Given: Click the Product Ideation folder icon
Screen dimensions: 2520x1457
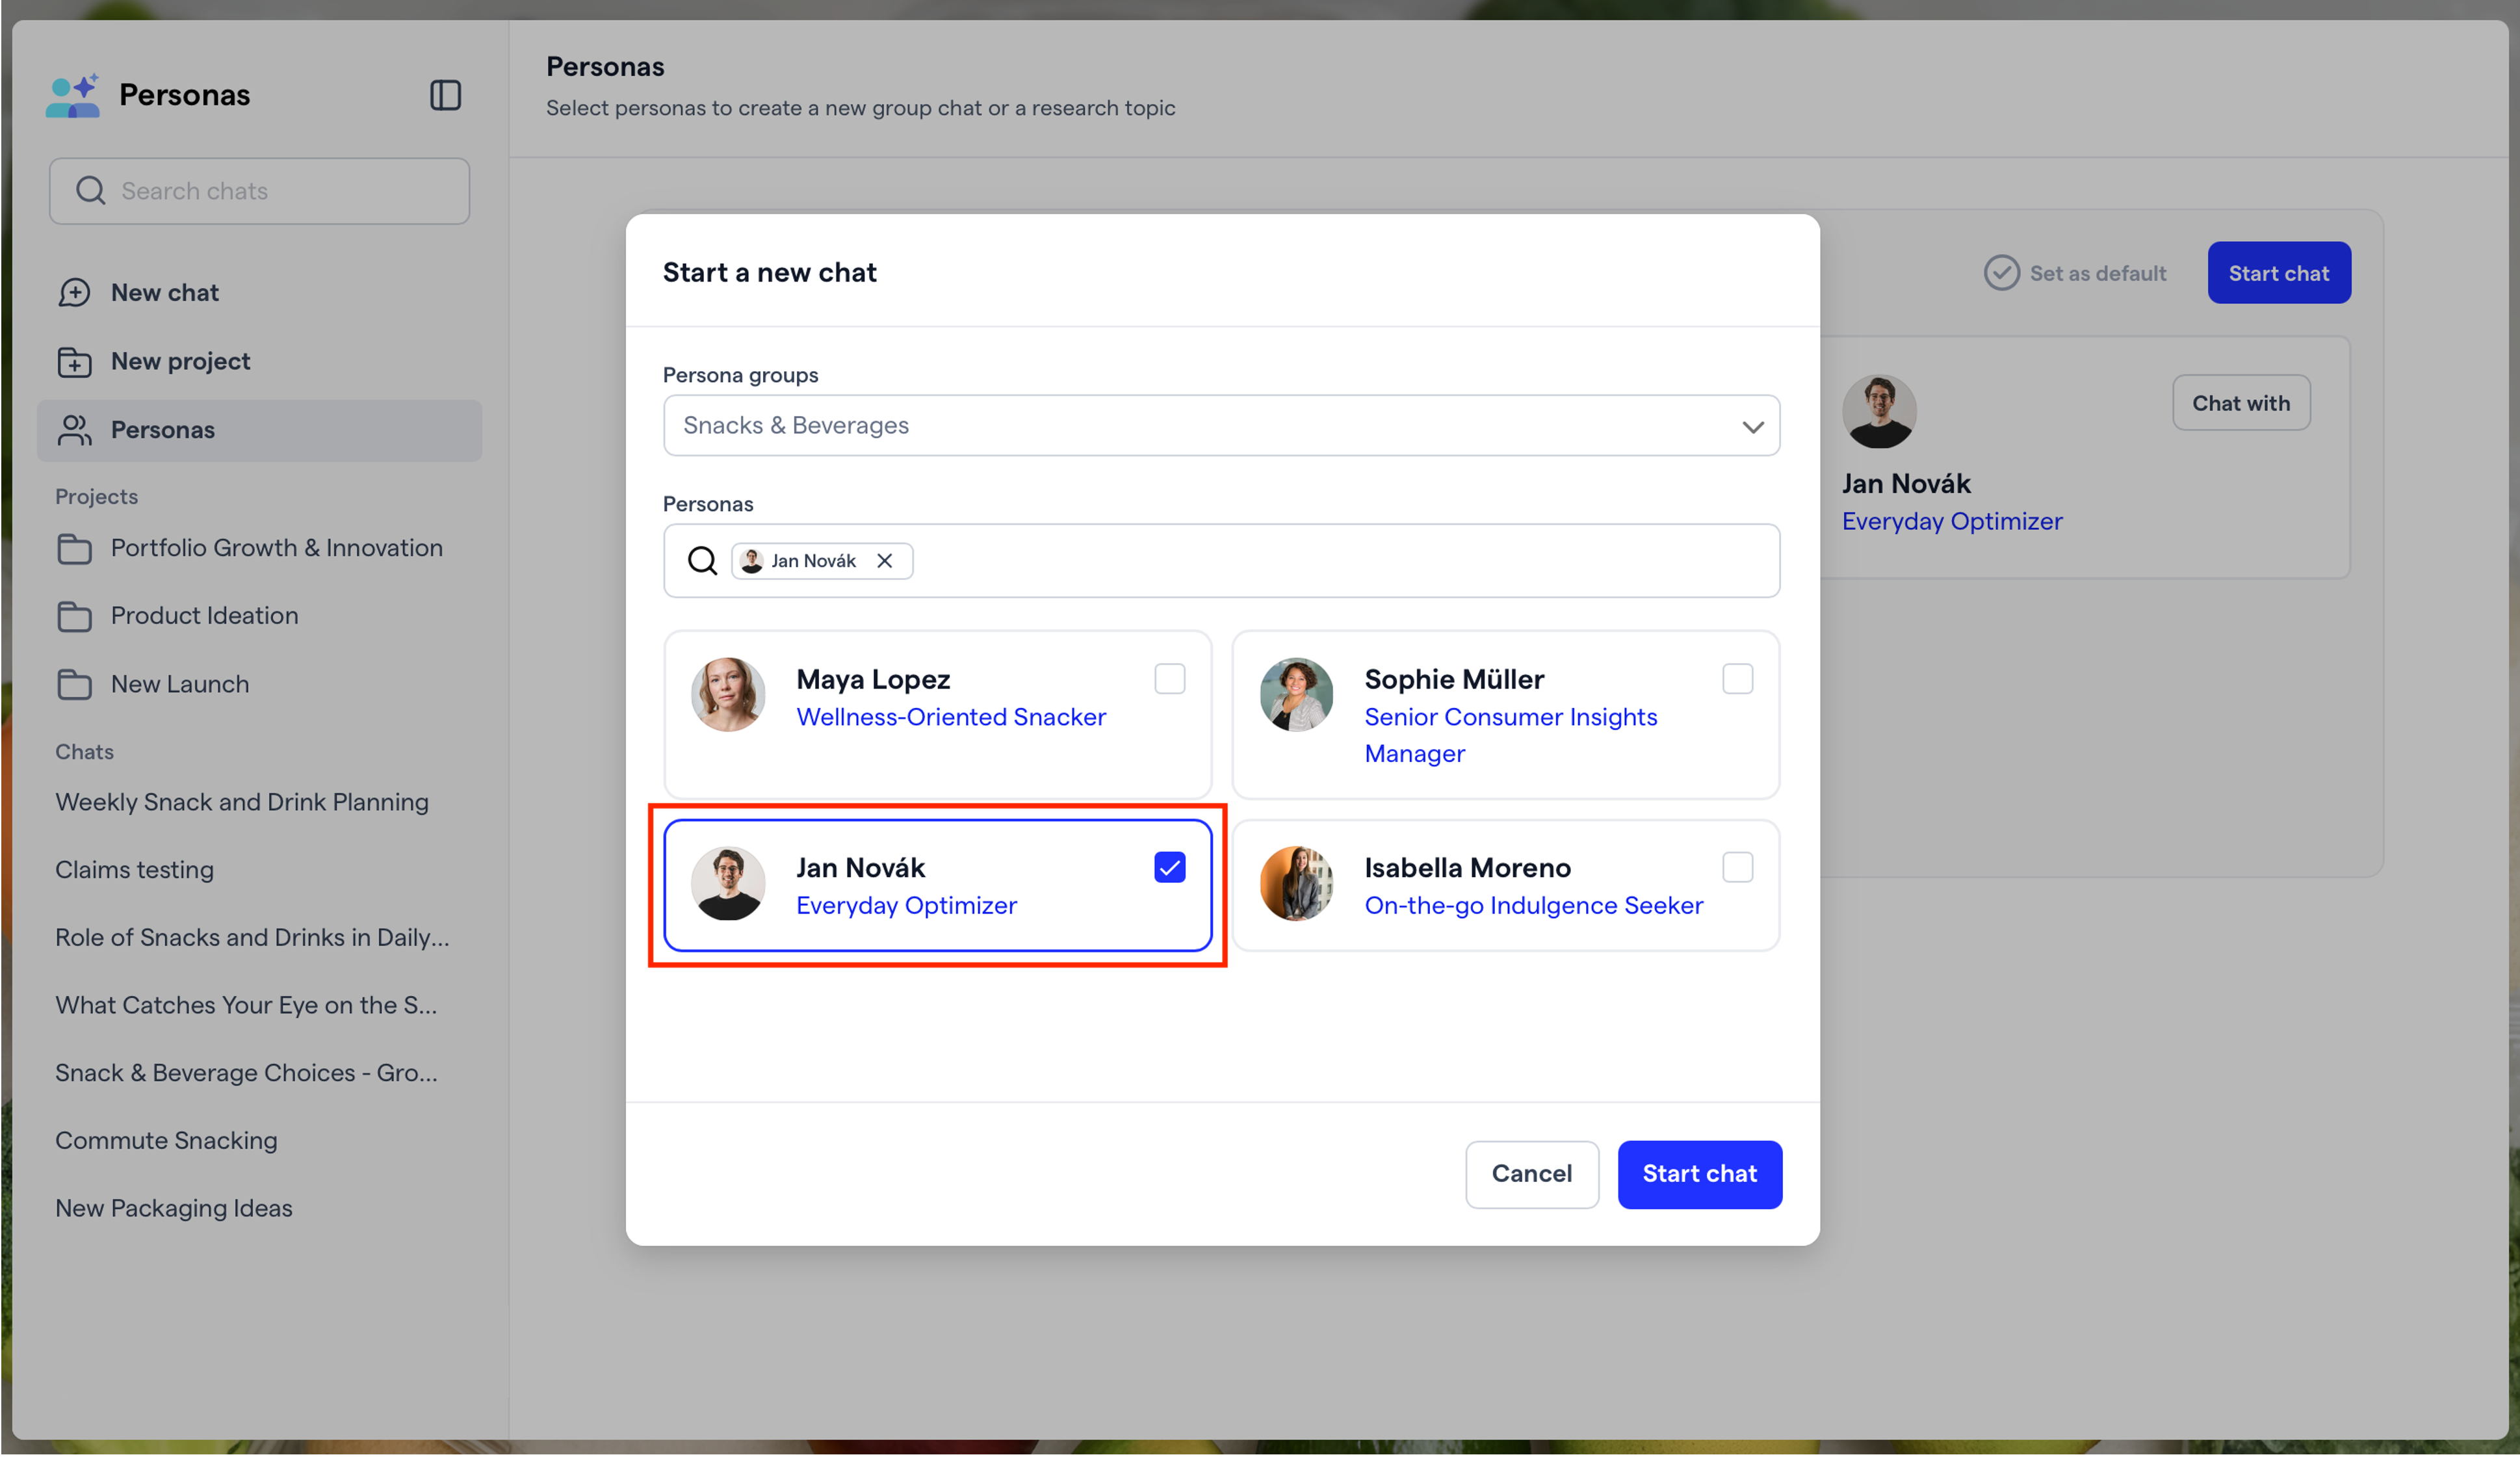Looking at the screenshot, I should pyautogui.click(x=74, y=616).
